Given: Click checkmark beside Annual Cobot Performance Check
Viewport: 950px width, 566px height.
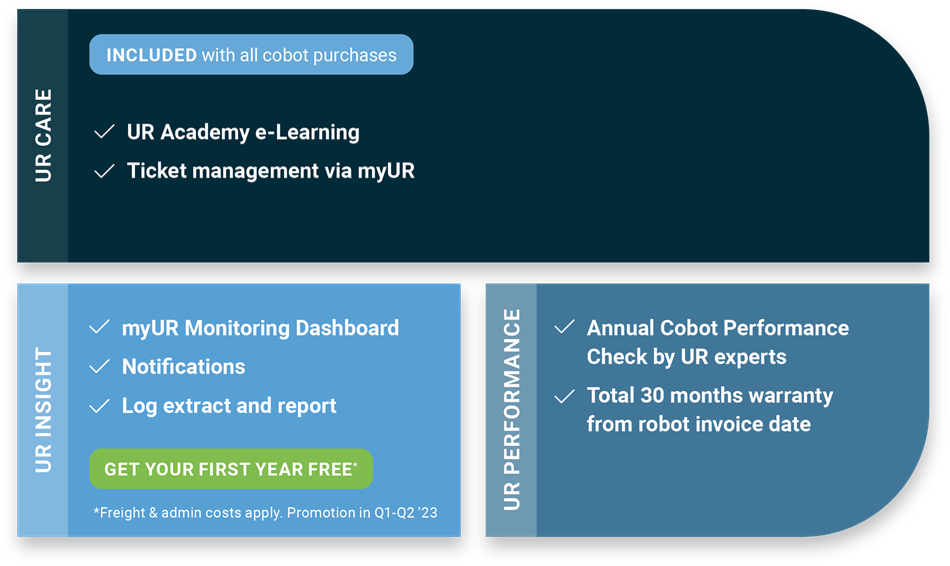Looking at the screenshot, I should 564,327.
